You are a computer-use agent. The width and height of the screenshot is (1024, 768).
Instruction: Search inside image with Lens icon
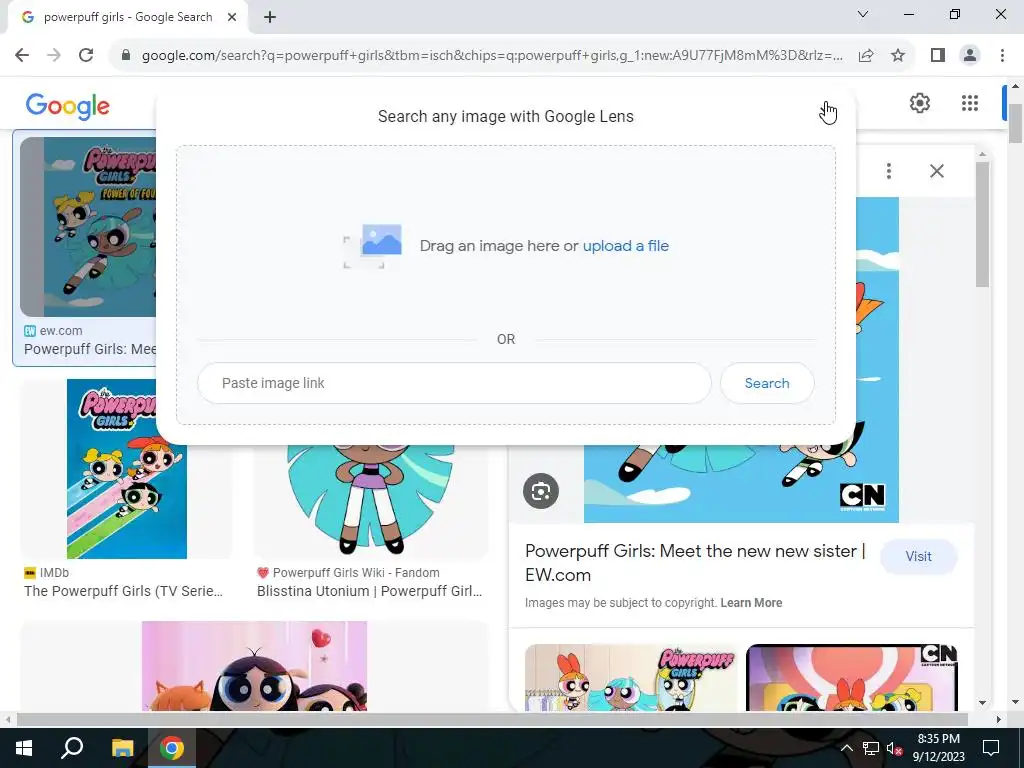(x=541, y=491)
